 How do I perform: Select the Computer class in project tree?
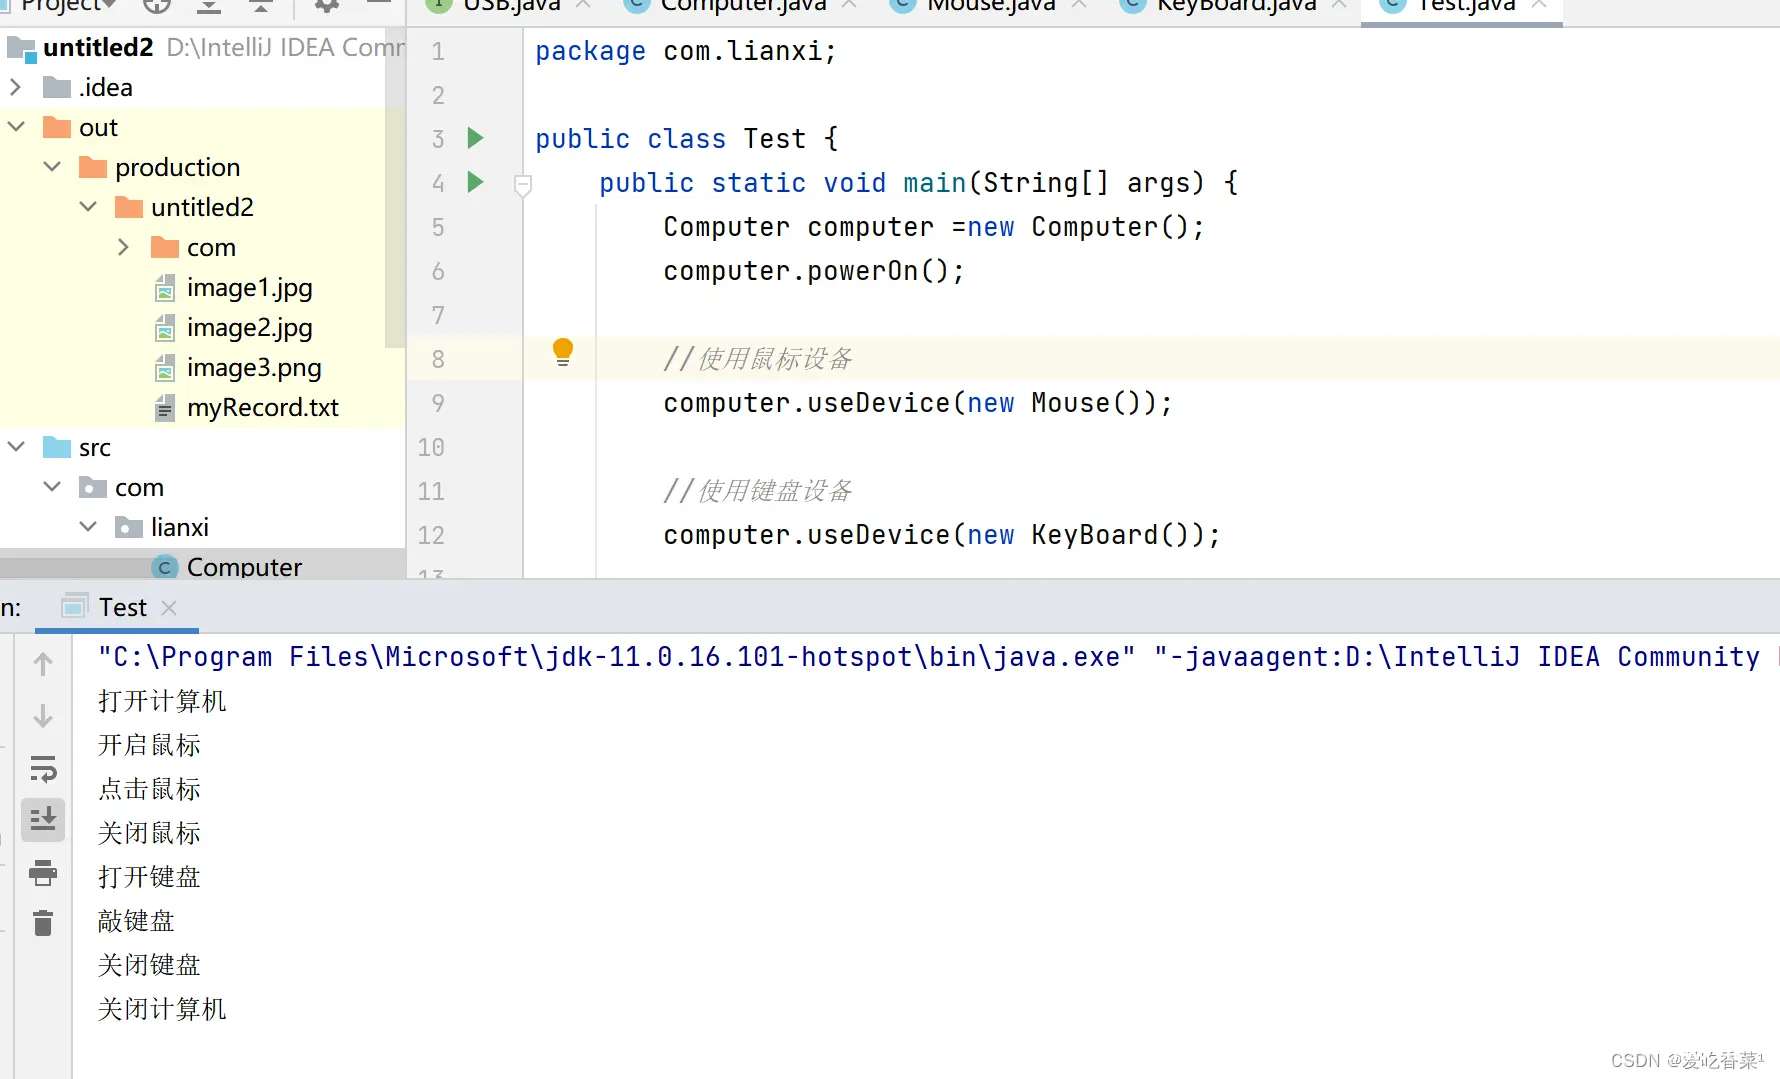click(202, 564)
